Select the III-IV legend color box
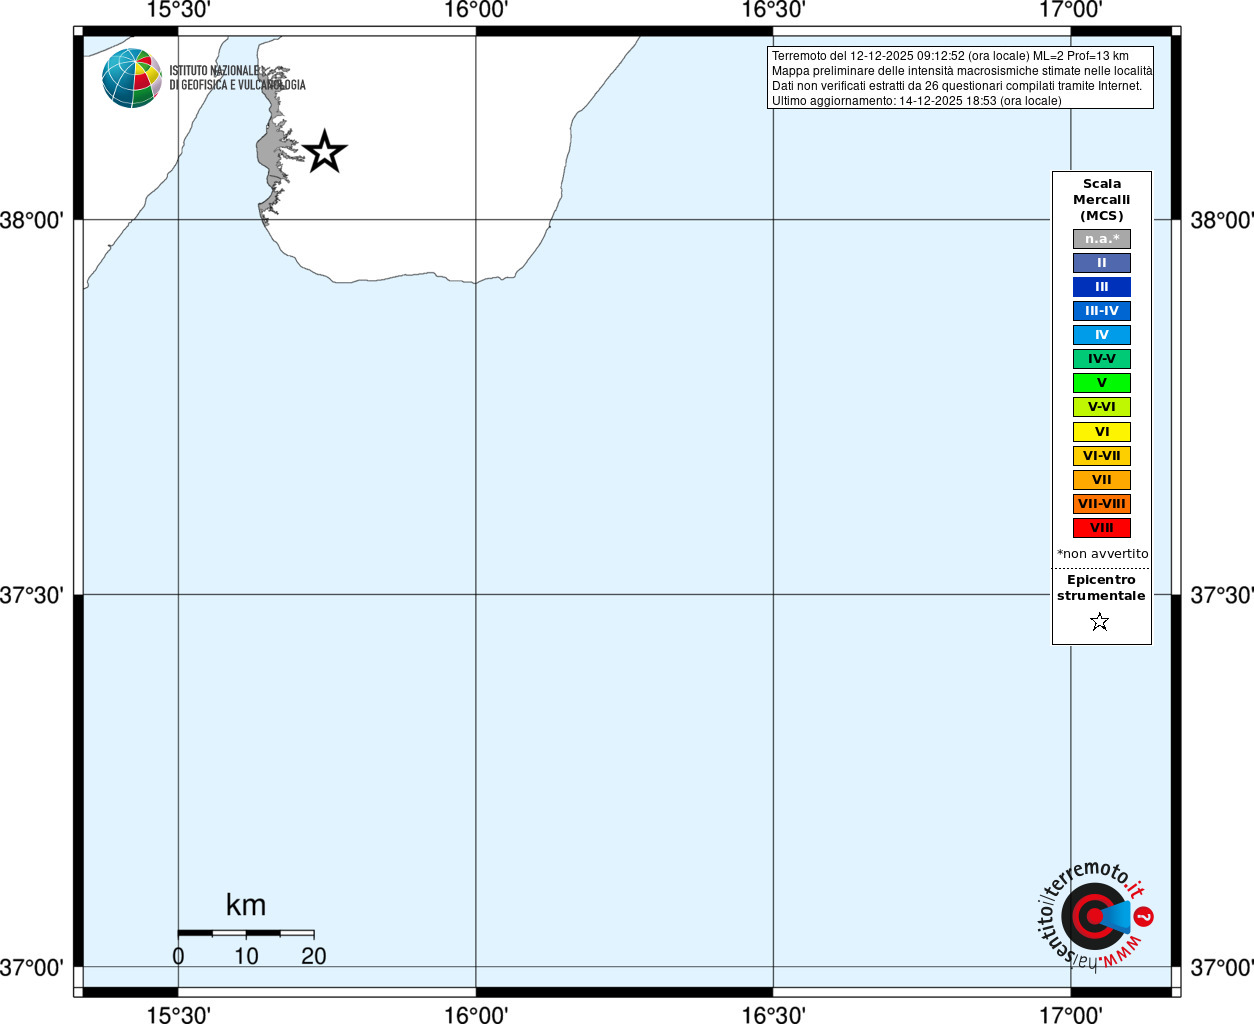Image resolution: width=1254 pixels, height=1024 pixels. point(1102,311)
